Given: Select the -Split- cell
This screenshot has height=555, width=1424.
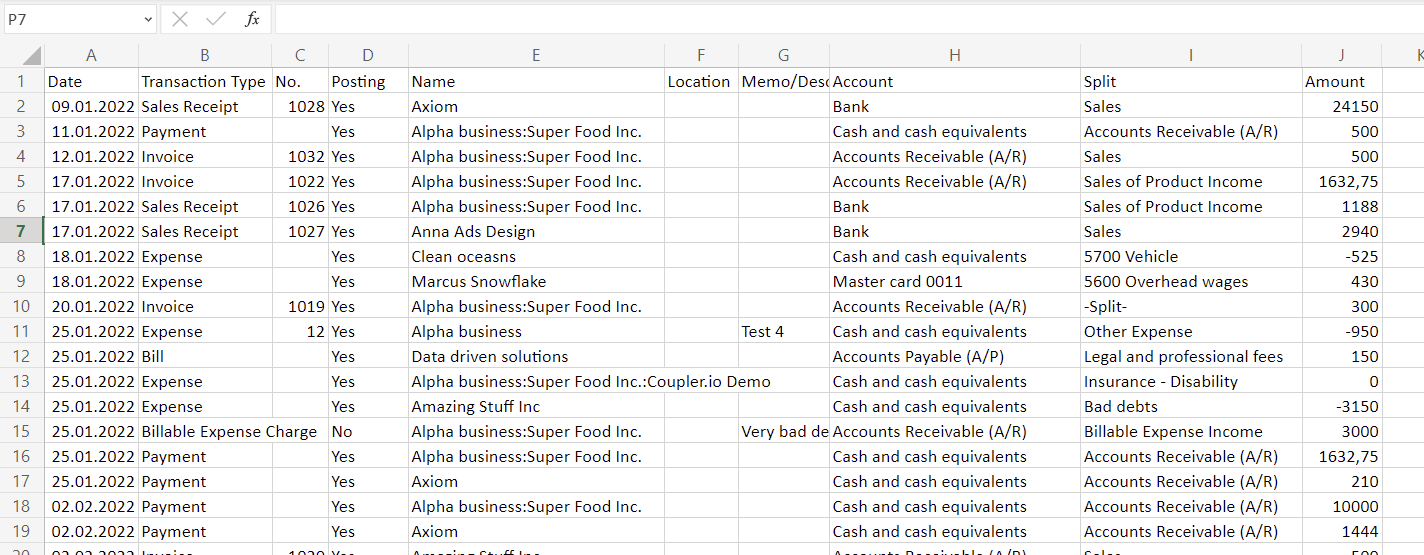Looking at the screenshot, I should [x=1191, y=306].
